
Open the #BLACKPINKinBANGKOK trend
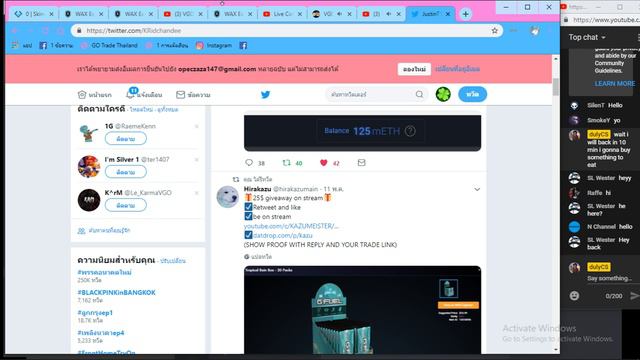[116, 293]
